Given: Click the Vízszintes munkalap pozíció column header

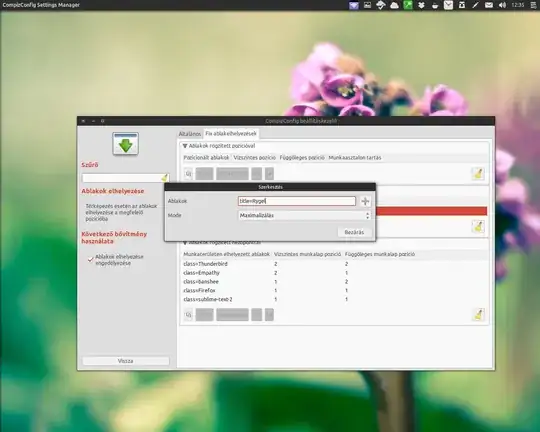Looking at the screenshot, I should (307, 254).
